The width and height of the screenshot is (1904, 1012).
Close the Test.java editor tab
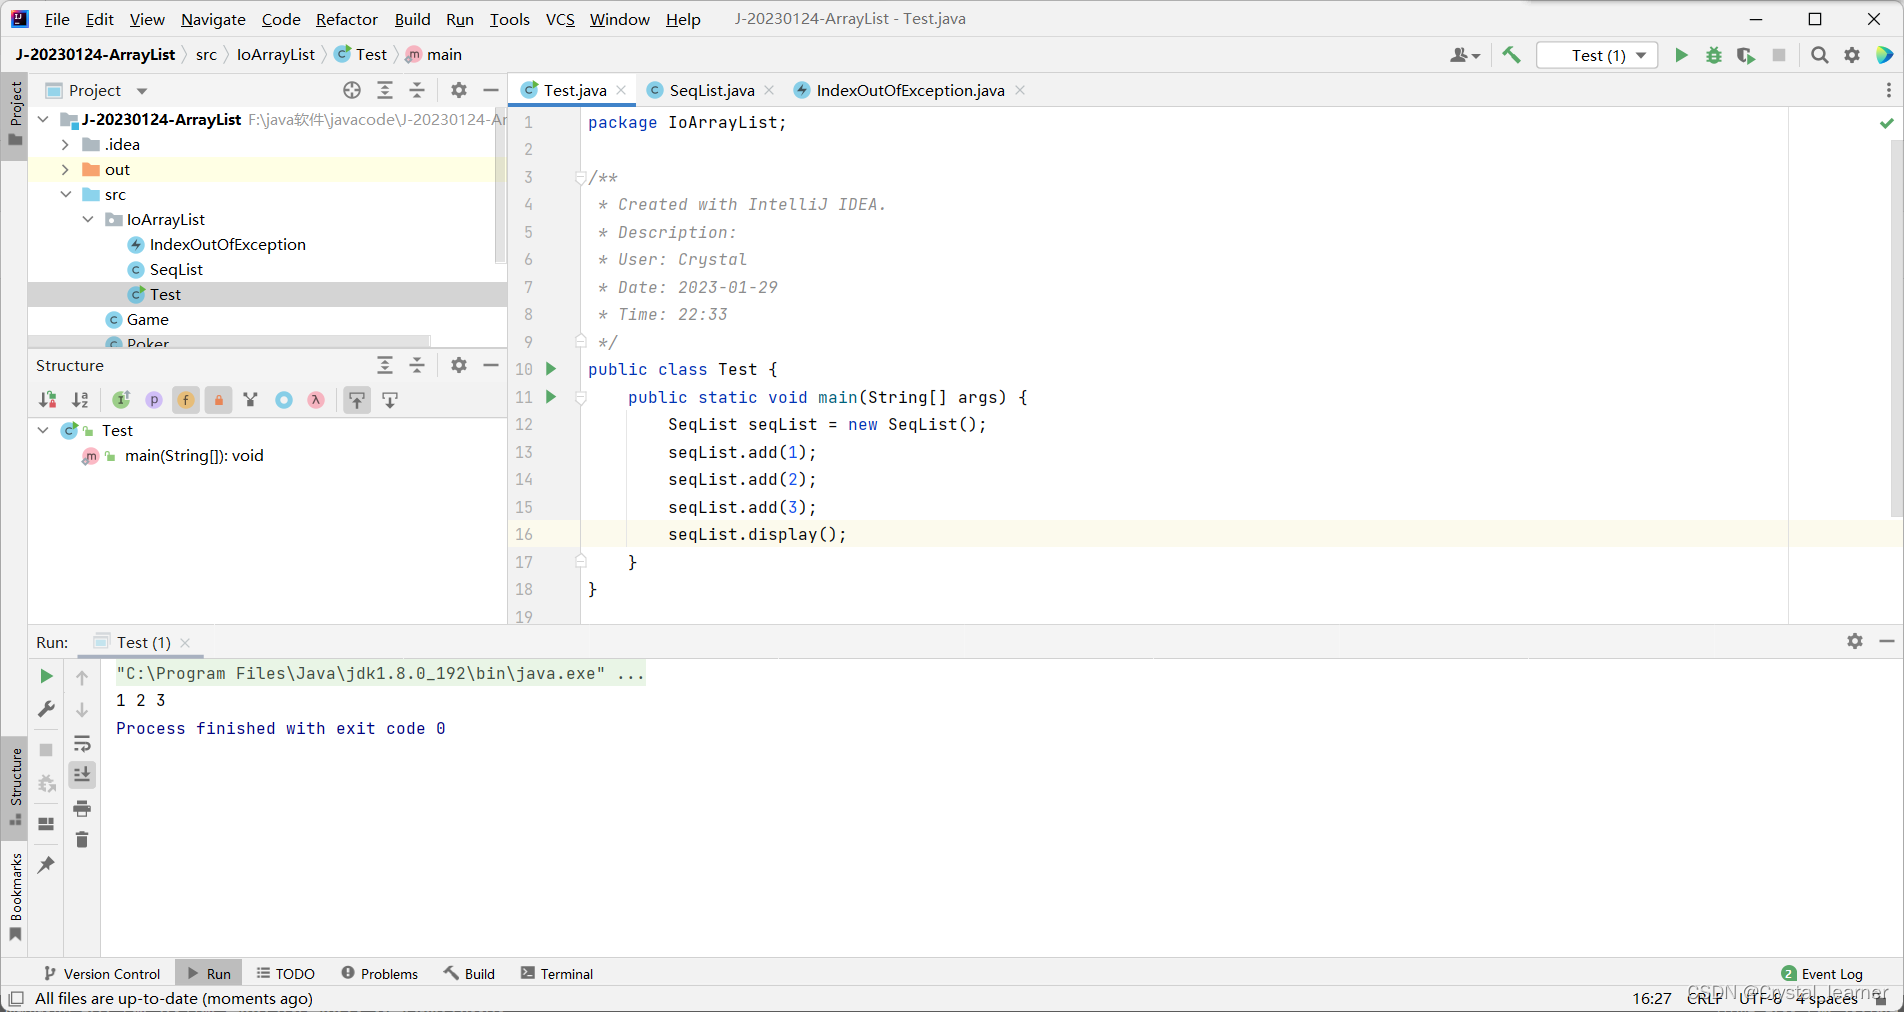coord(621,90)
